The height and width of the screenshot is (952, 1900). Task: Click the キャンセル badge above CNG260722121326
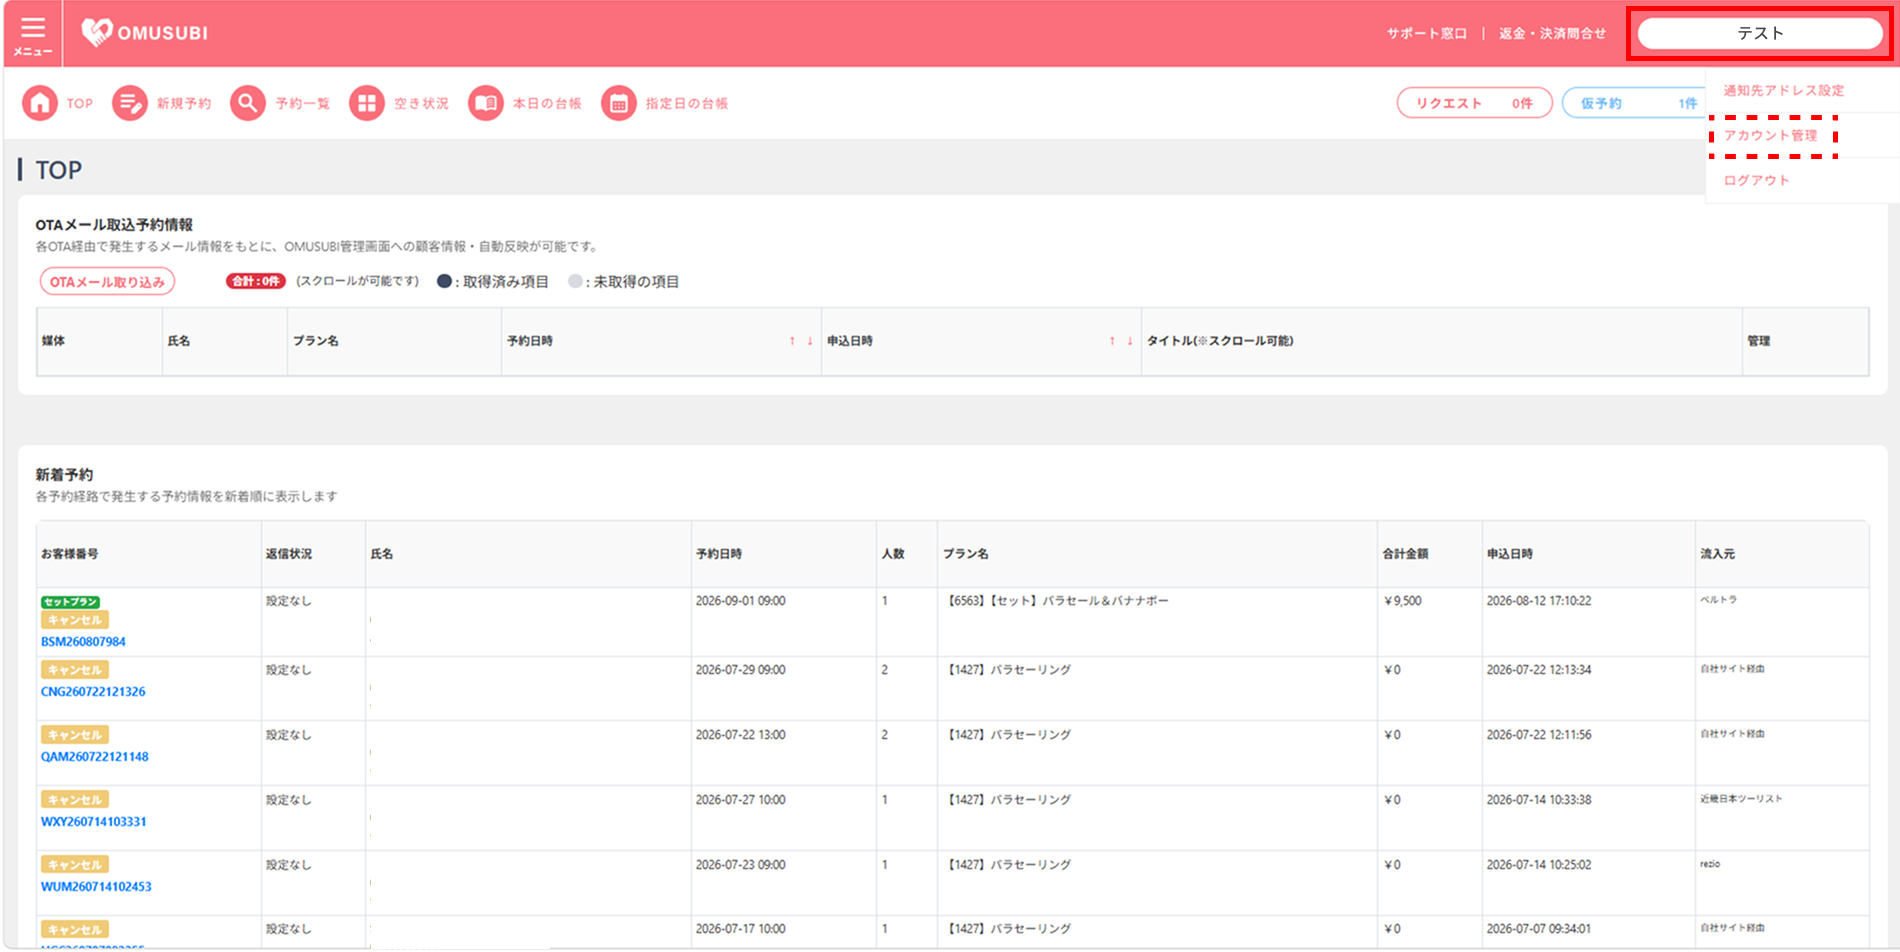tap(74, 670)
